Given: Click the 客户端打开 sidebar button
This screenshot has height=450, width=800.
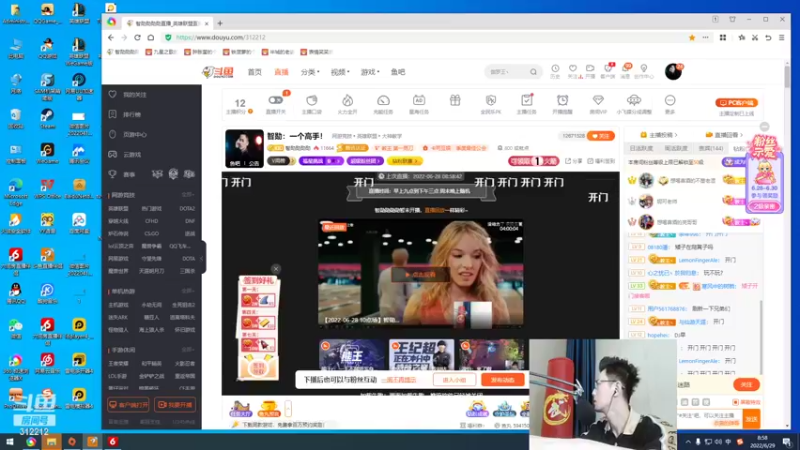Looking at the screenshot, I should click(x=128, y=405).
